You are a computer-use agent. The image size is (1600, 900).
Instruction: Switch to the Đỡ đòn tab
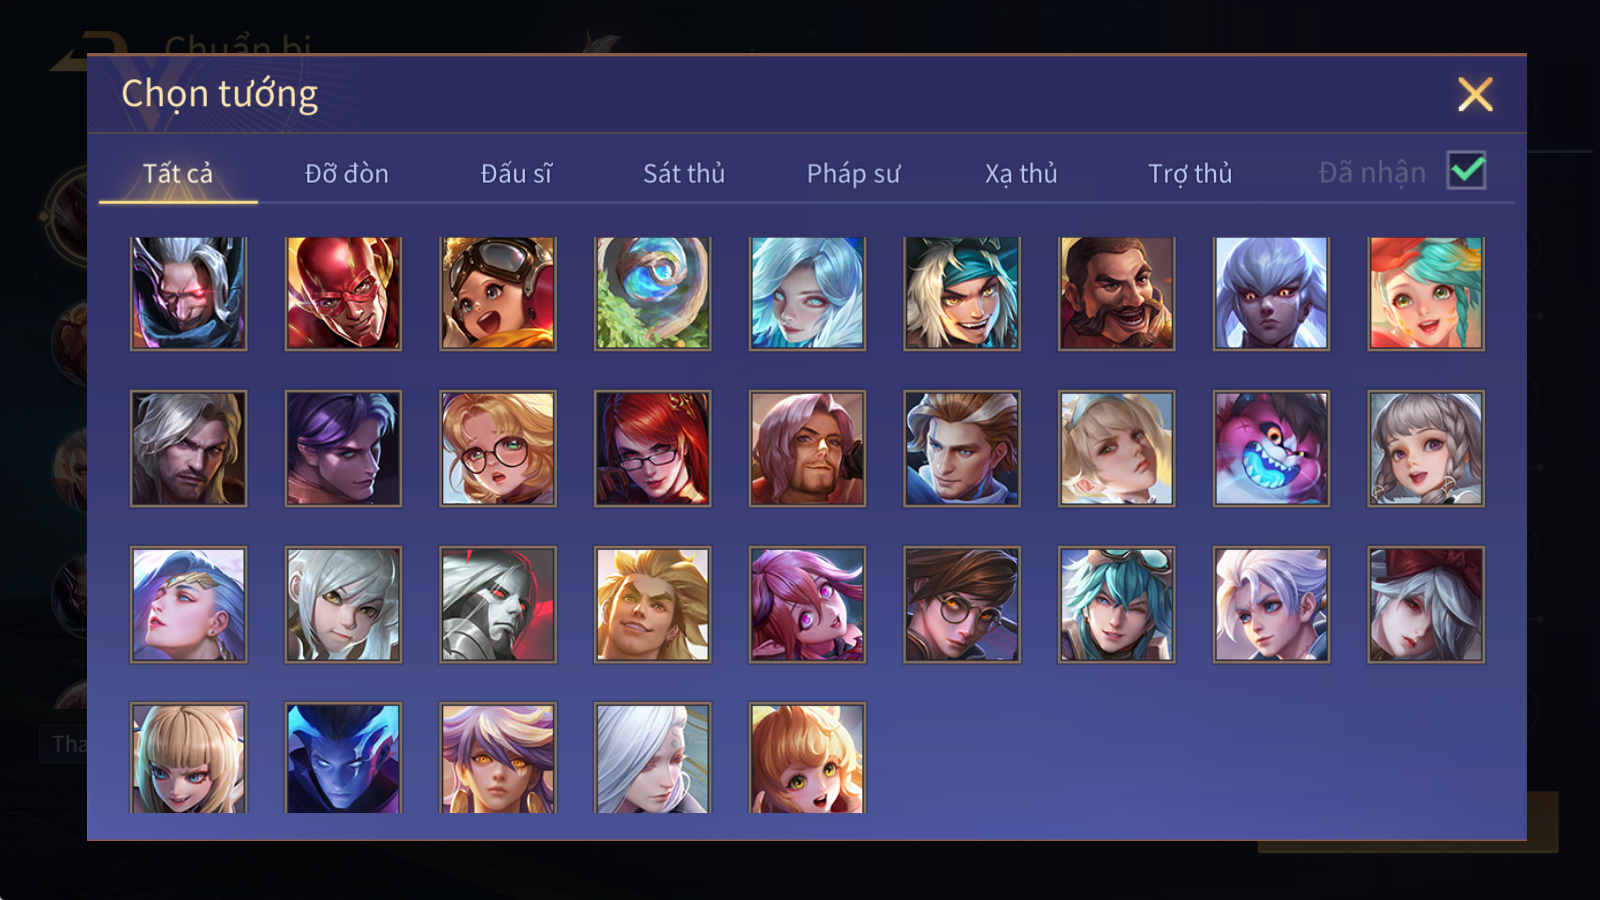(x=346, y=173)
